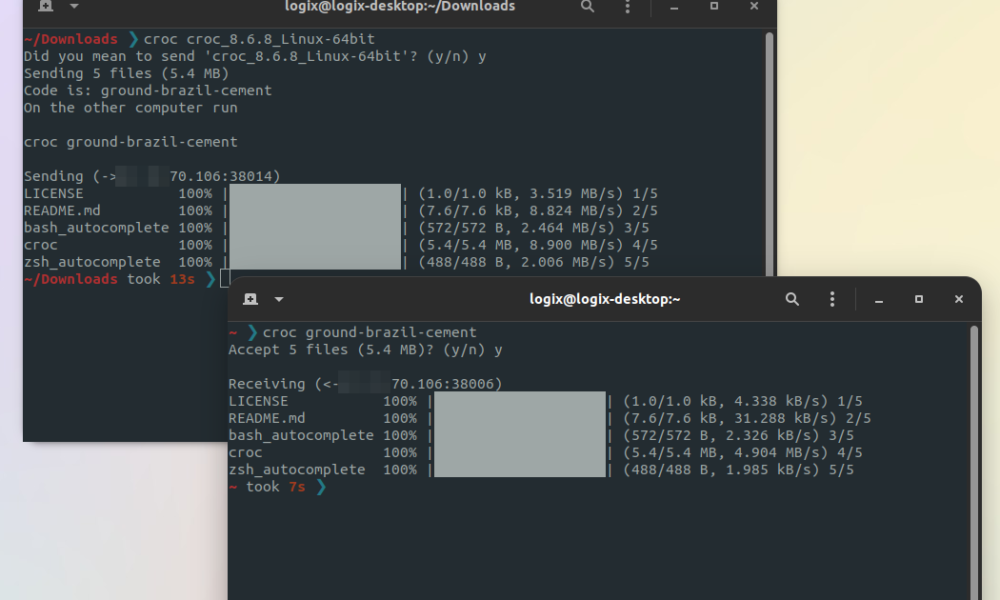Image resolution: width=1000 pixels, height=600 pixels.
Task: Click 'README.md' in the front terminal
Action: tap(267, 418)
